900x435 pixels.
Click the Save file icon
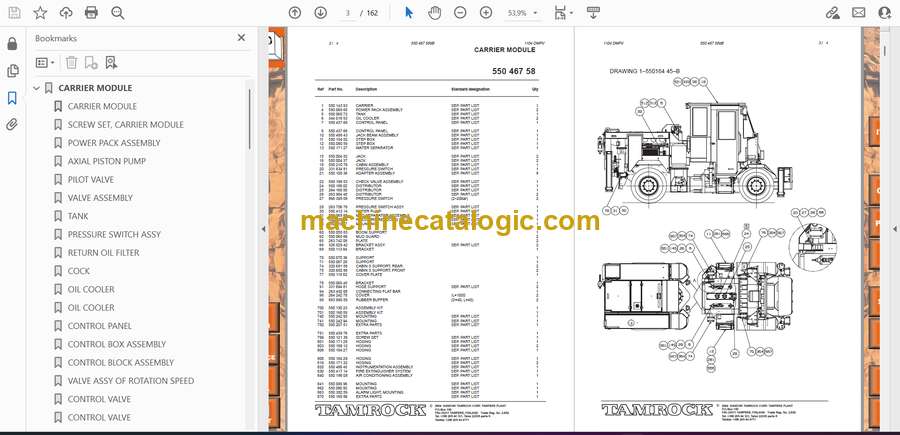14,13
